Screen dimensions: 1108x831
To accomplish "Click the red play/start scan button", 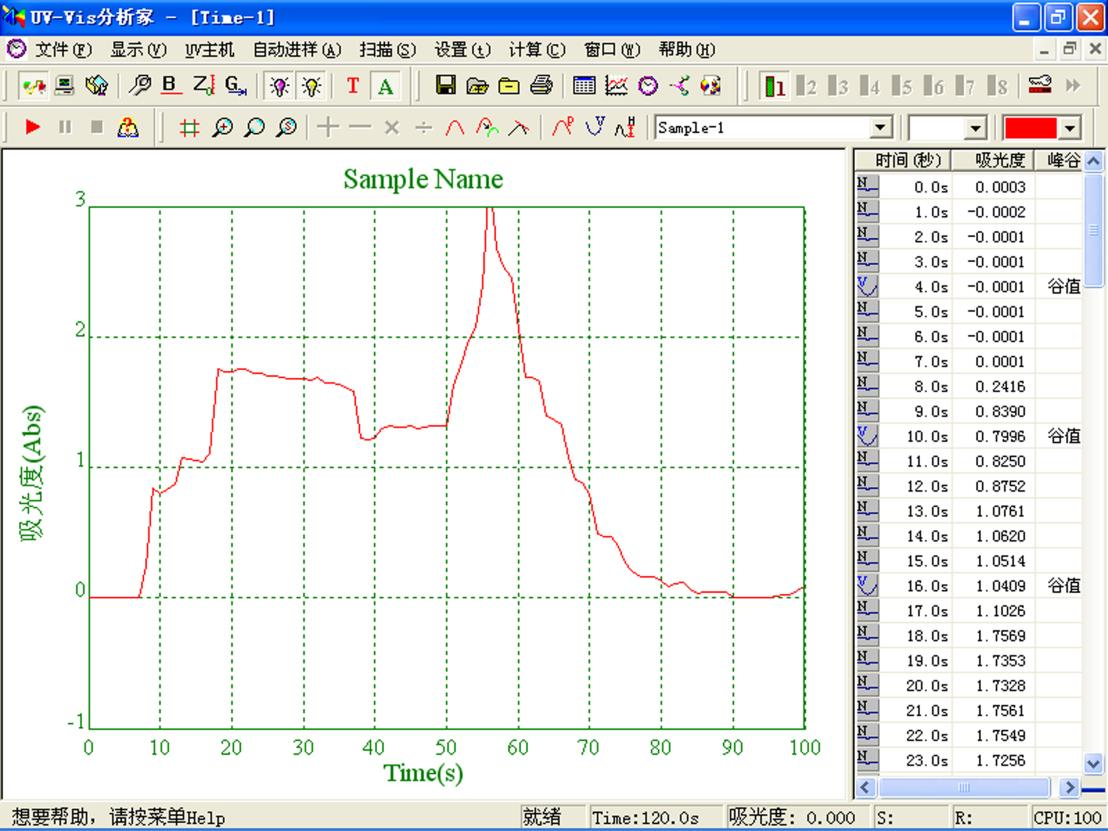I will (x=33, y=128).
